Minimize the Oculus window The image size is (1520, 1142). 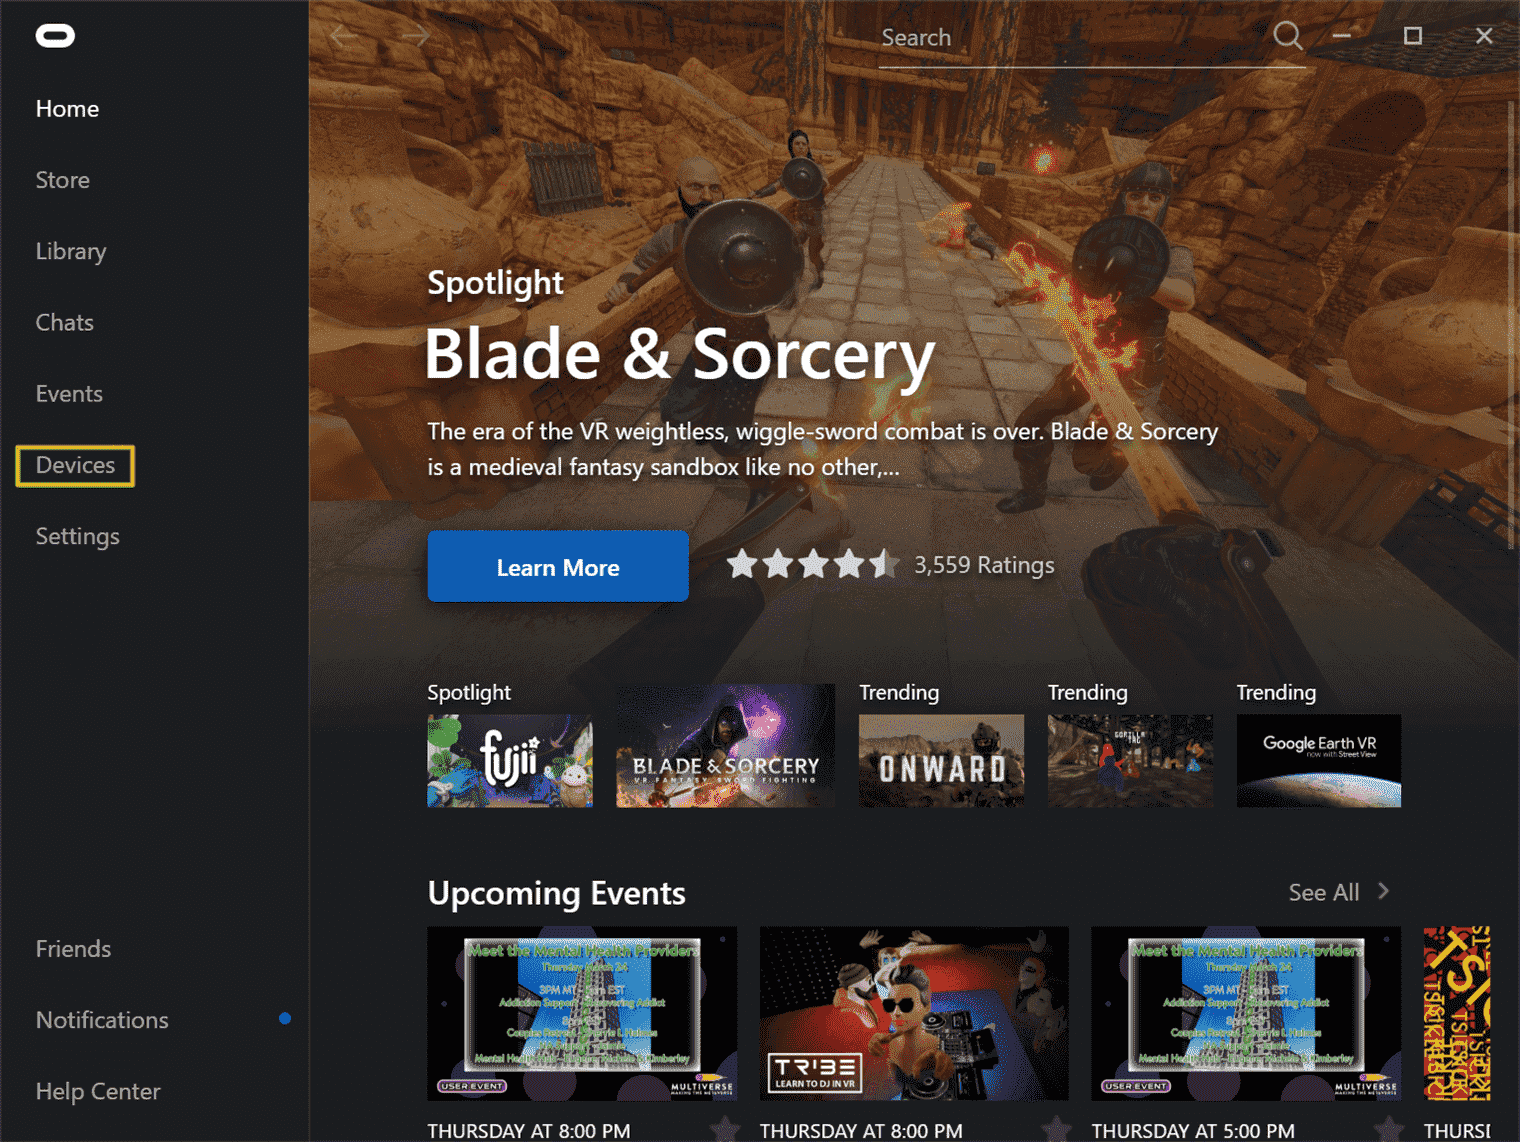tap(1342, 36)
